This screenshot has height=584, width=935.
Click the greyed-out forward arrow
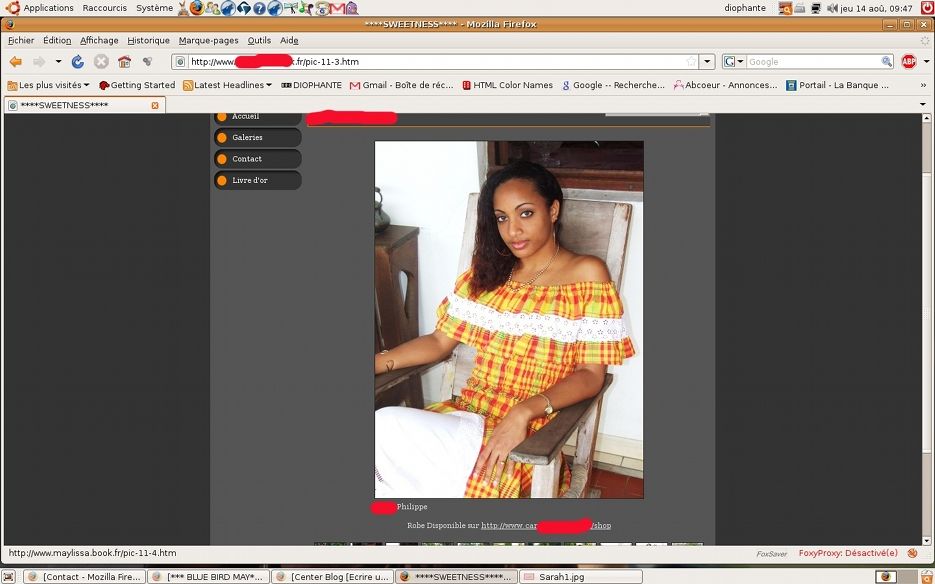(x=39, y=61)
